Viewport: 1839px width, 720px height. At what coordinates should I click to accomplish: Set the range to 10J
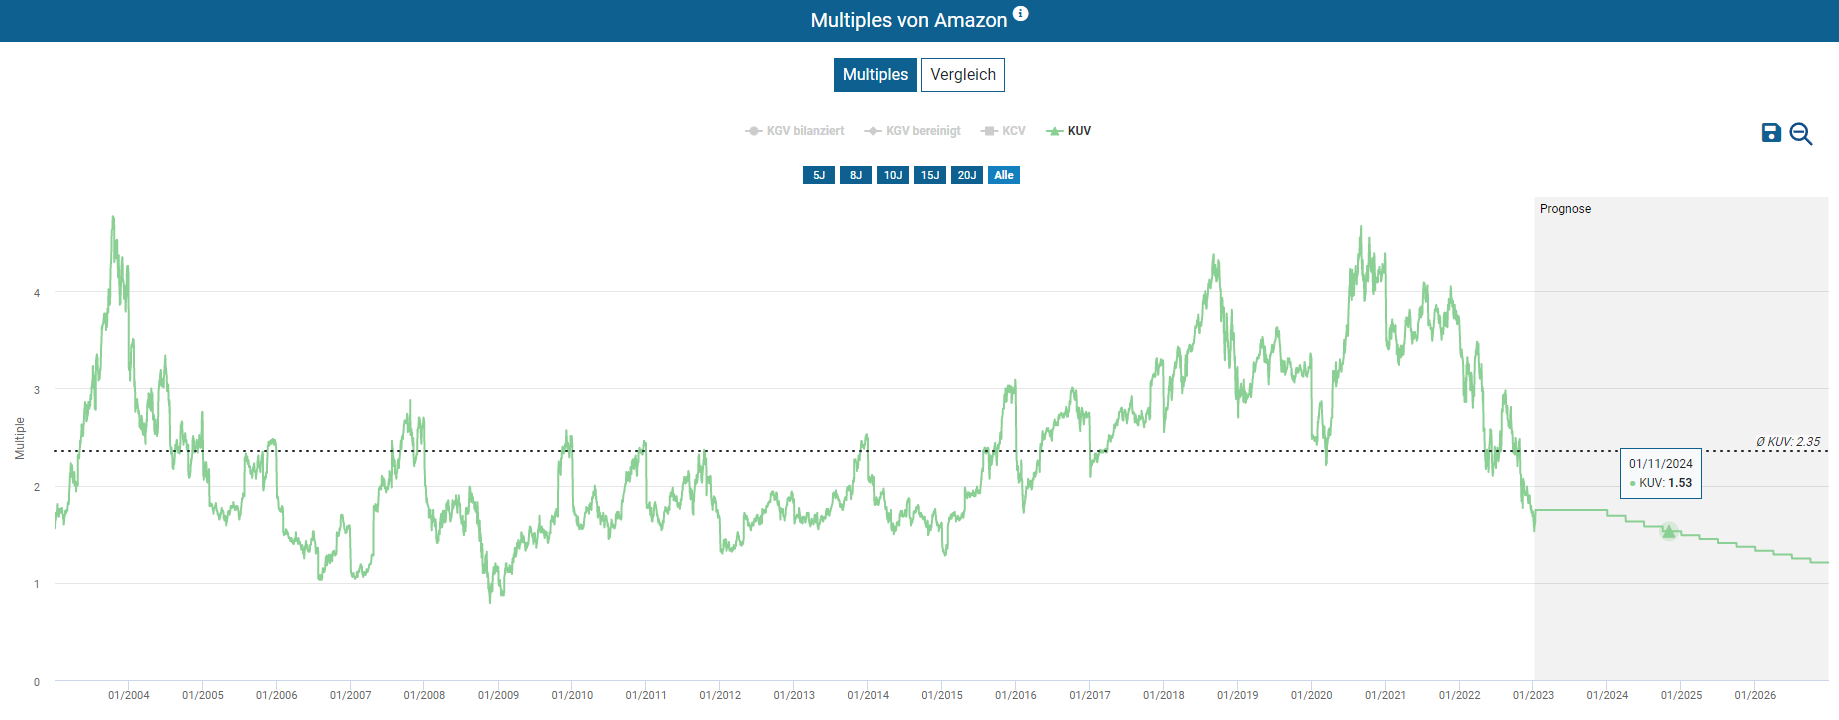(892, 175)
